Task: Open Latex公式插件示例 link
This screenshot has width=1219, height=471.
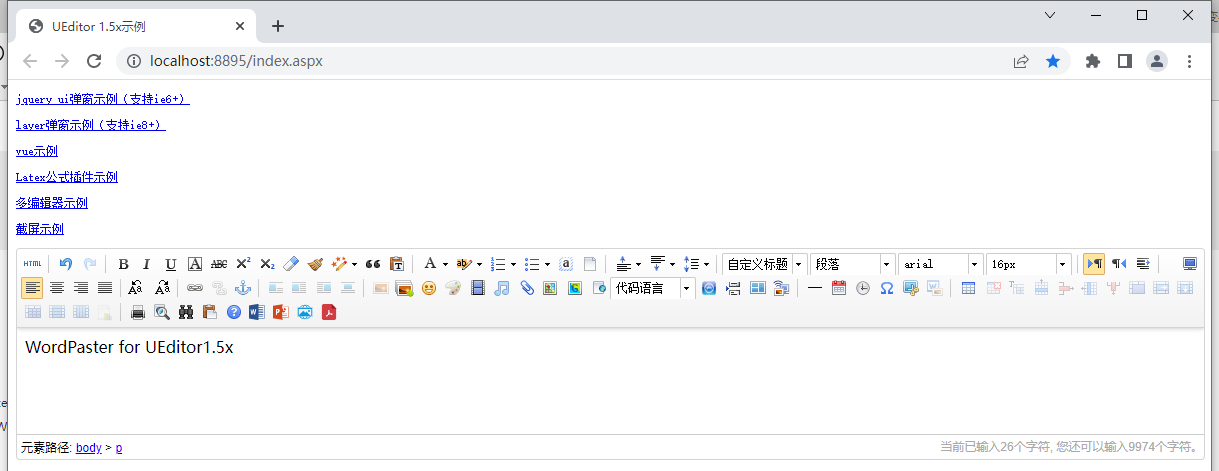Action: (67, 177)
